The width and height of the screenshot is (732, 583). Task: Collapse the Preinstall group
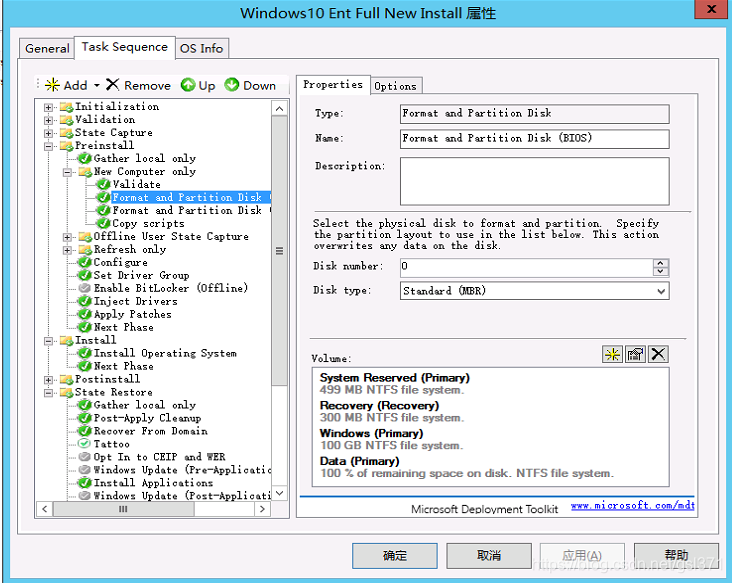48,147
